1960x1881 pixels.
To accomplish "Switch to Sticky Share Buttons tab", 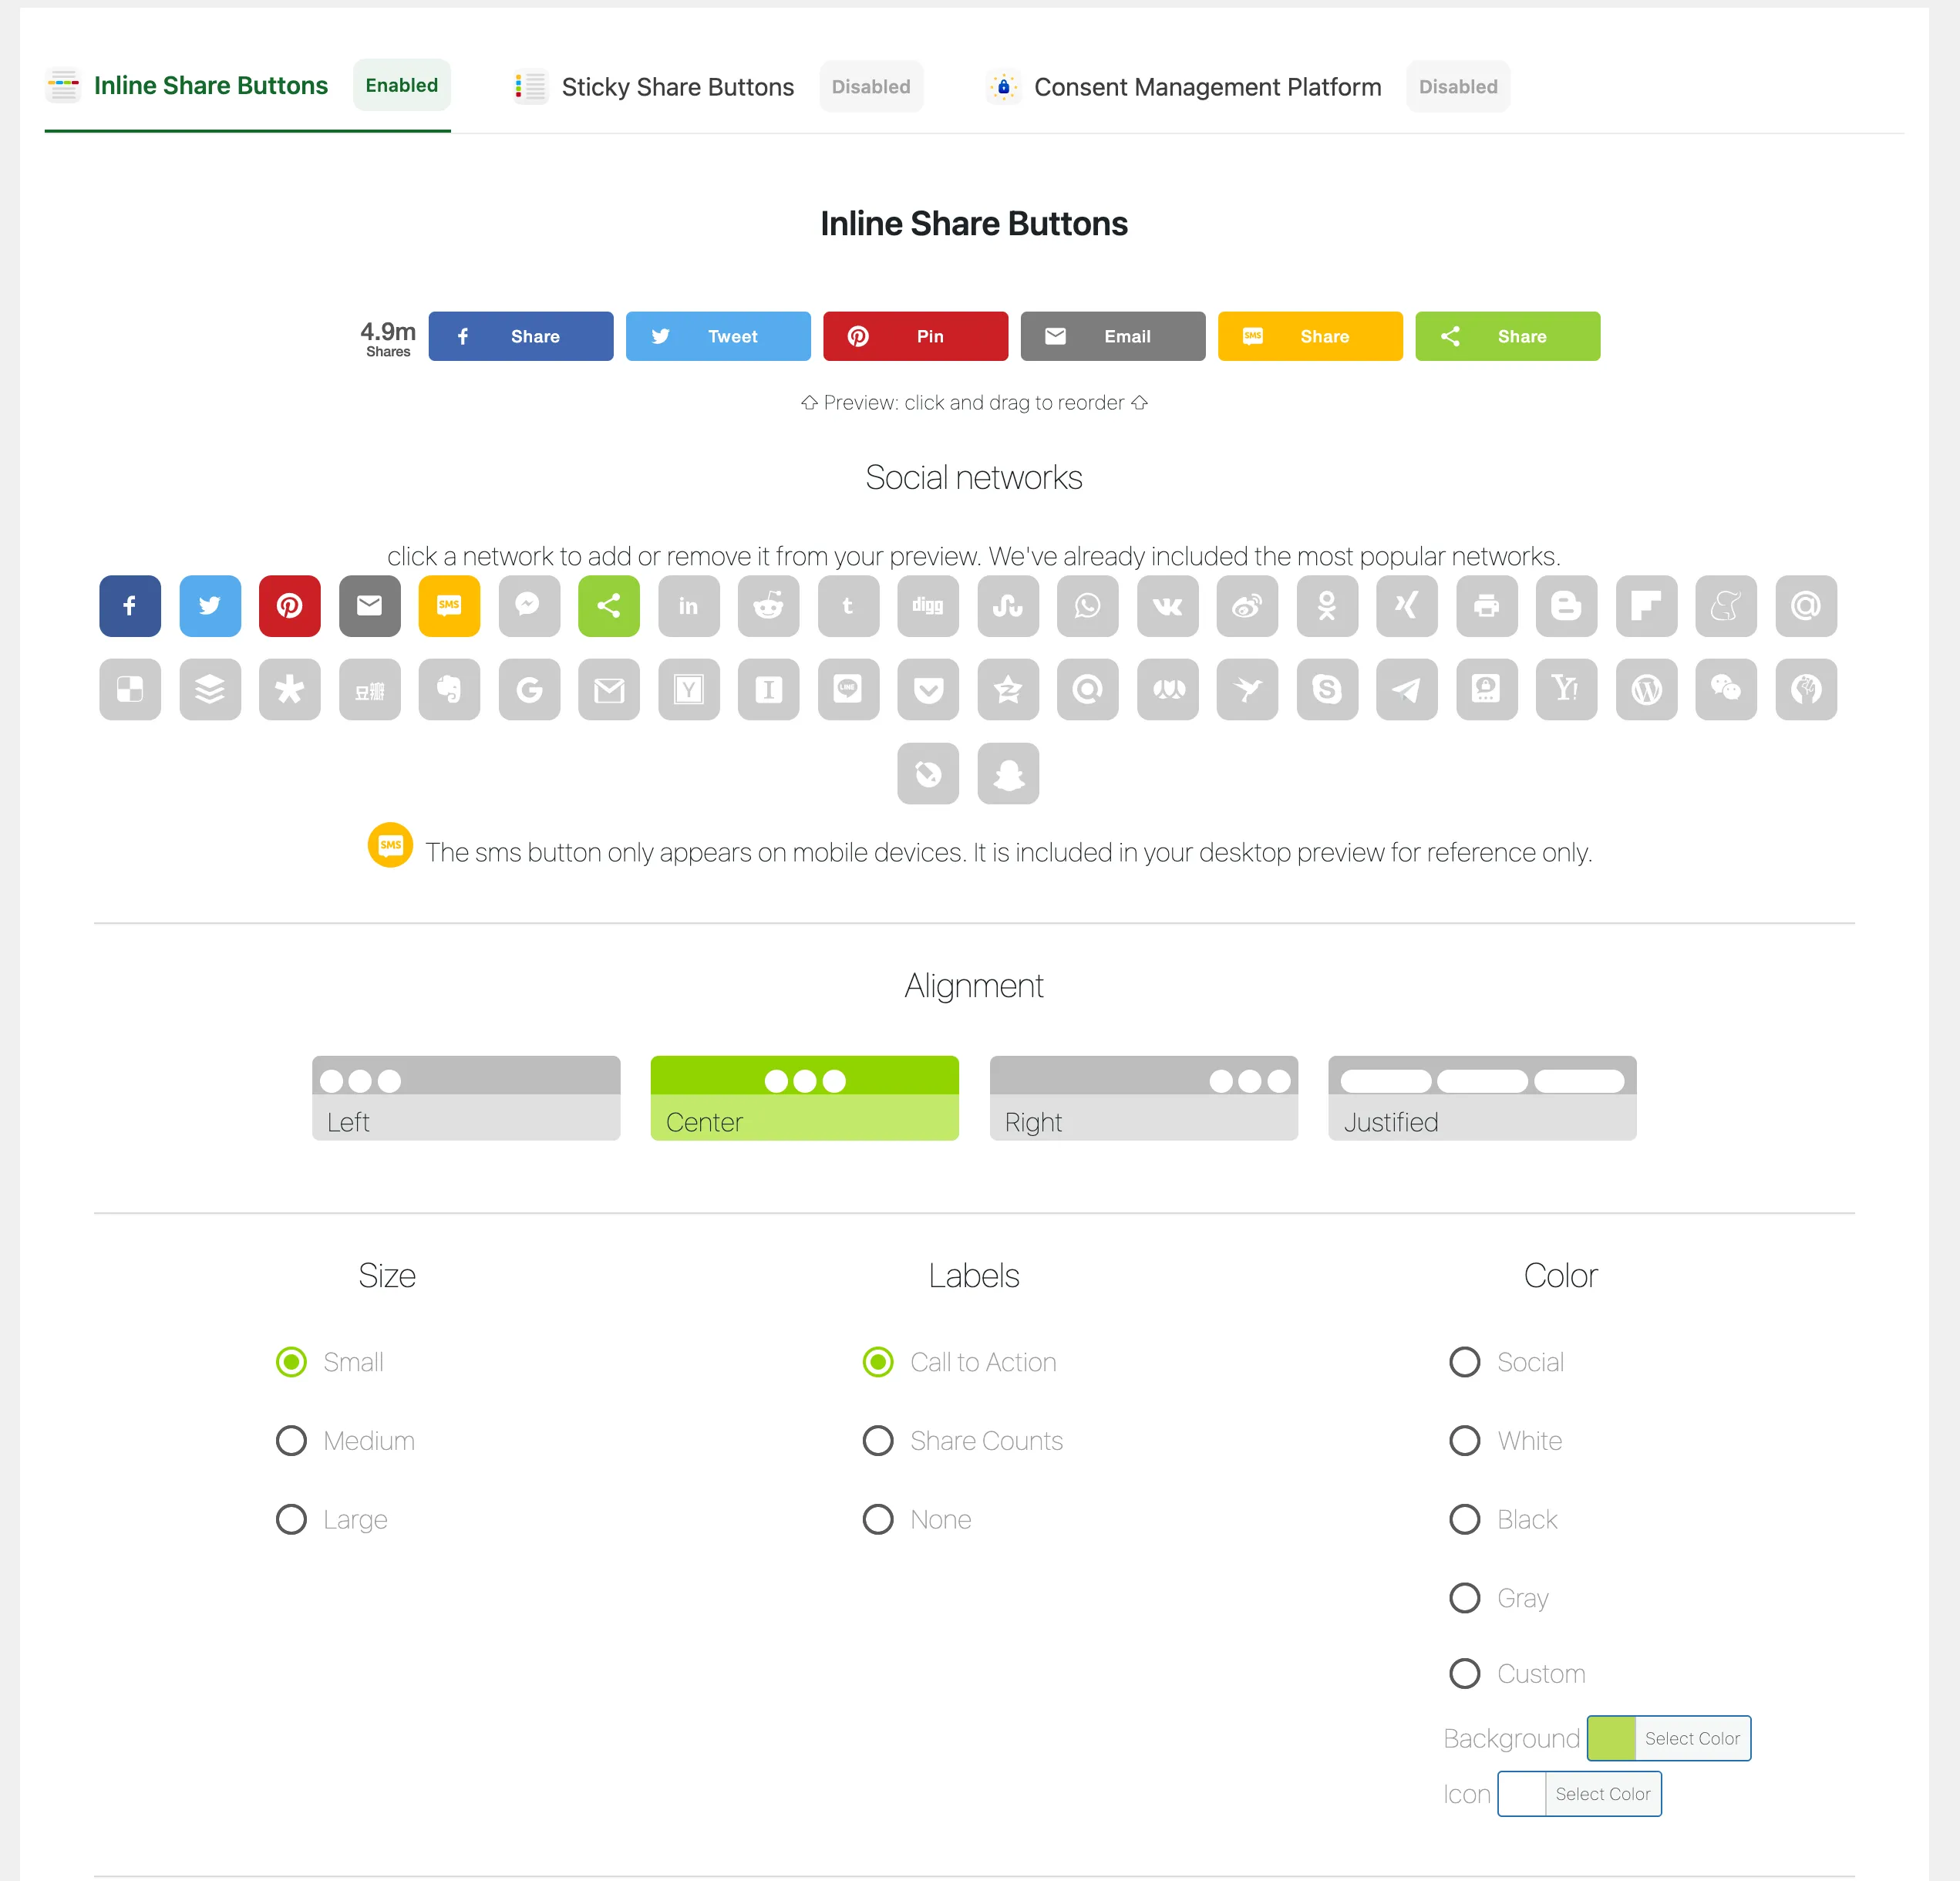I will pos(677,87).
